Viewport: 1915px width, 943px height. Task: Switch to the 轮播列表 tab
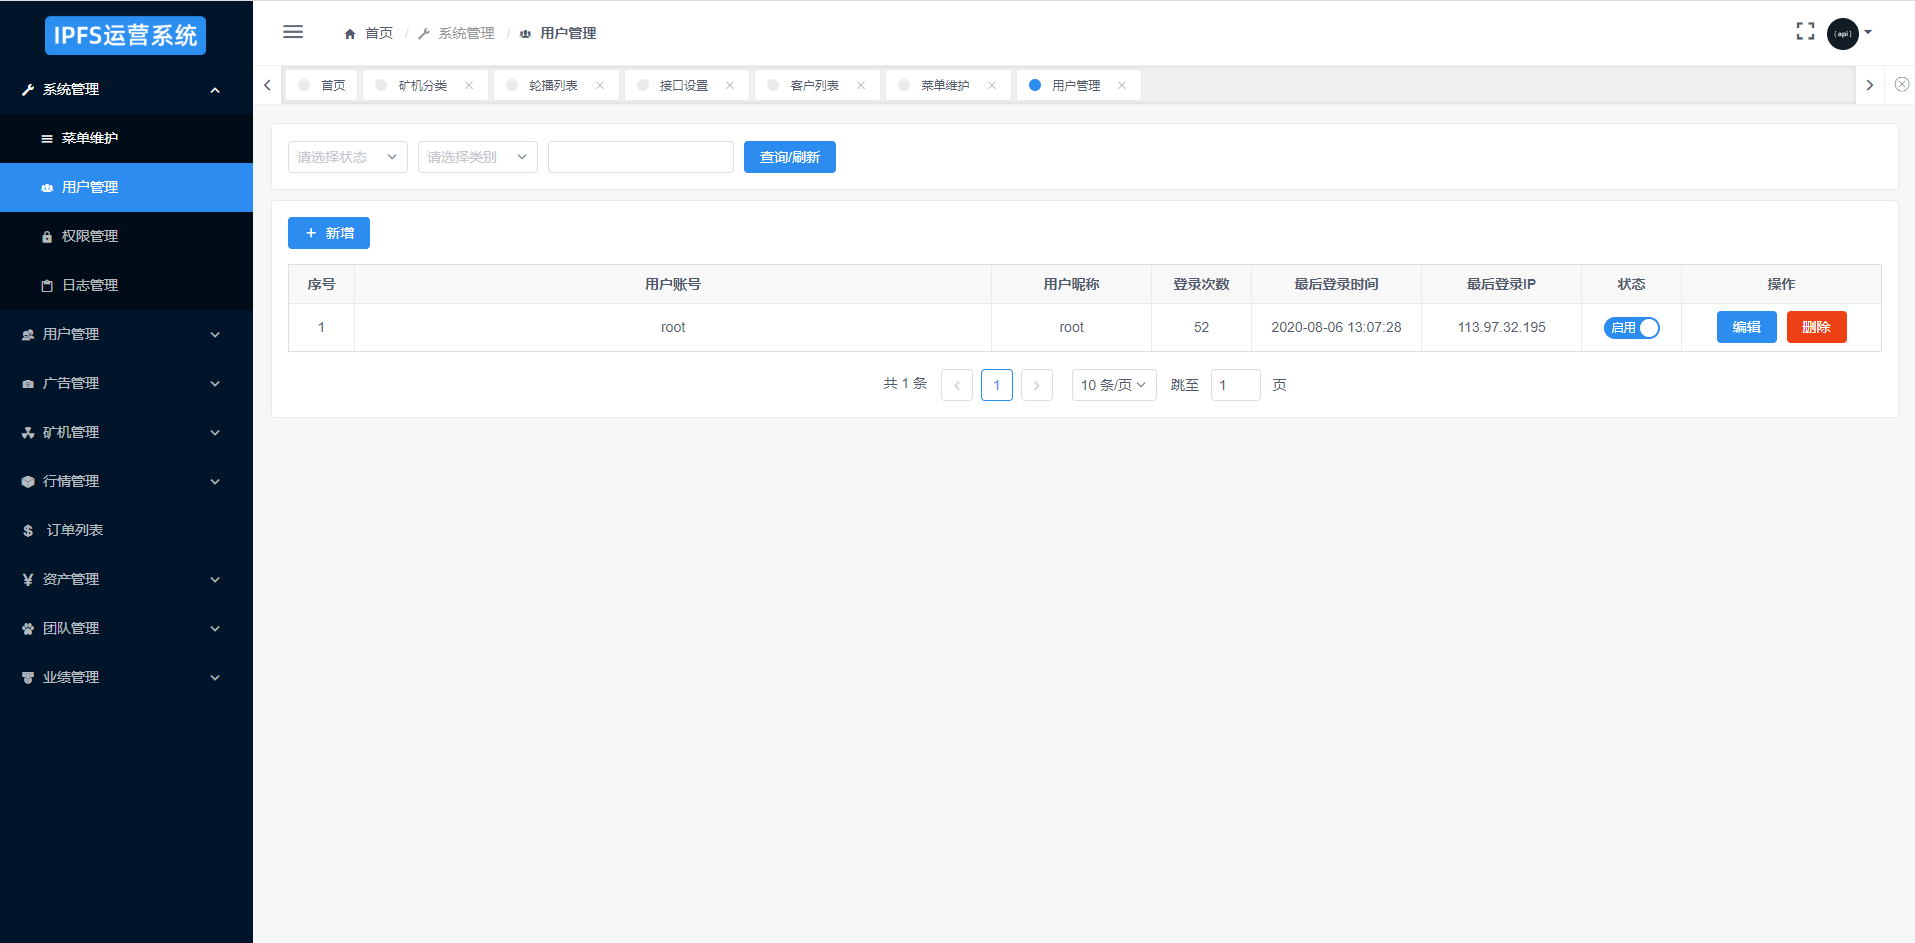[553, 86]
